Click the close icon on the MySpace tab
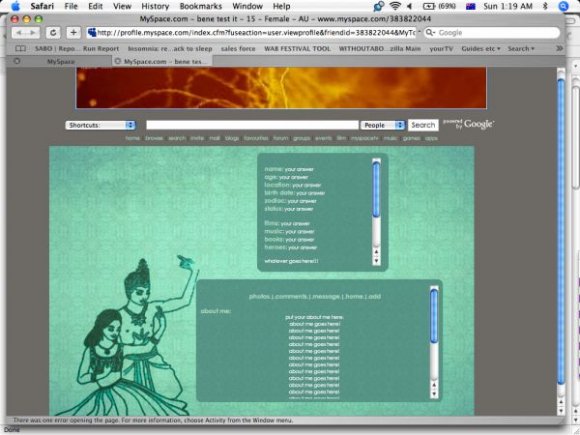This screenshot has height=435, width=580. pos(17,61)
